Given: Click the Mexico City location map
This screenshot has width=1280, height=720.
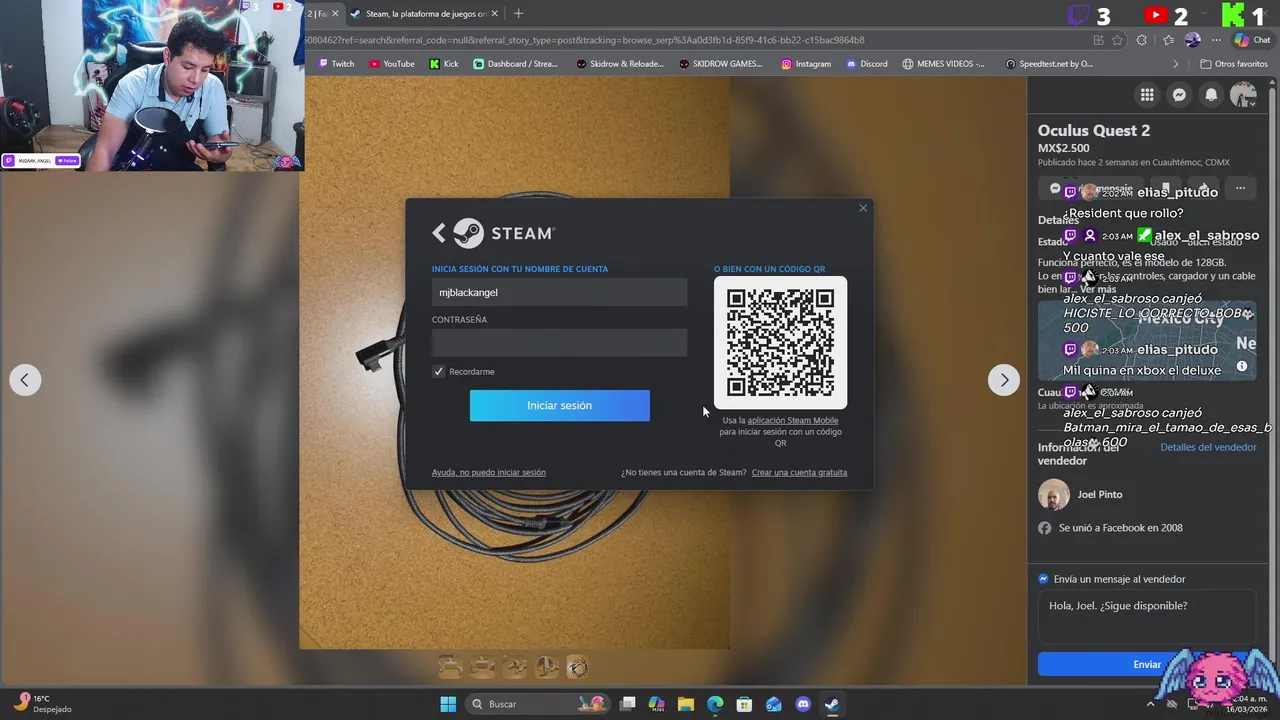Looking at the screenshot, I should coord(1147,340).
